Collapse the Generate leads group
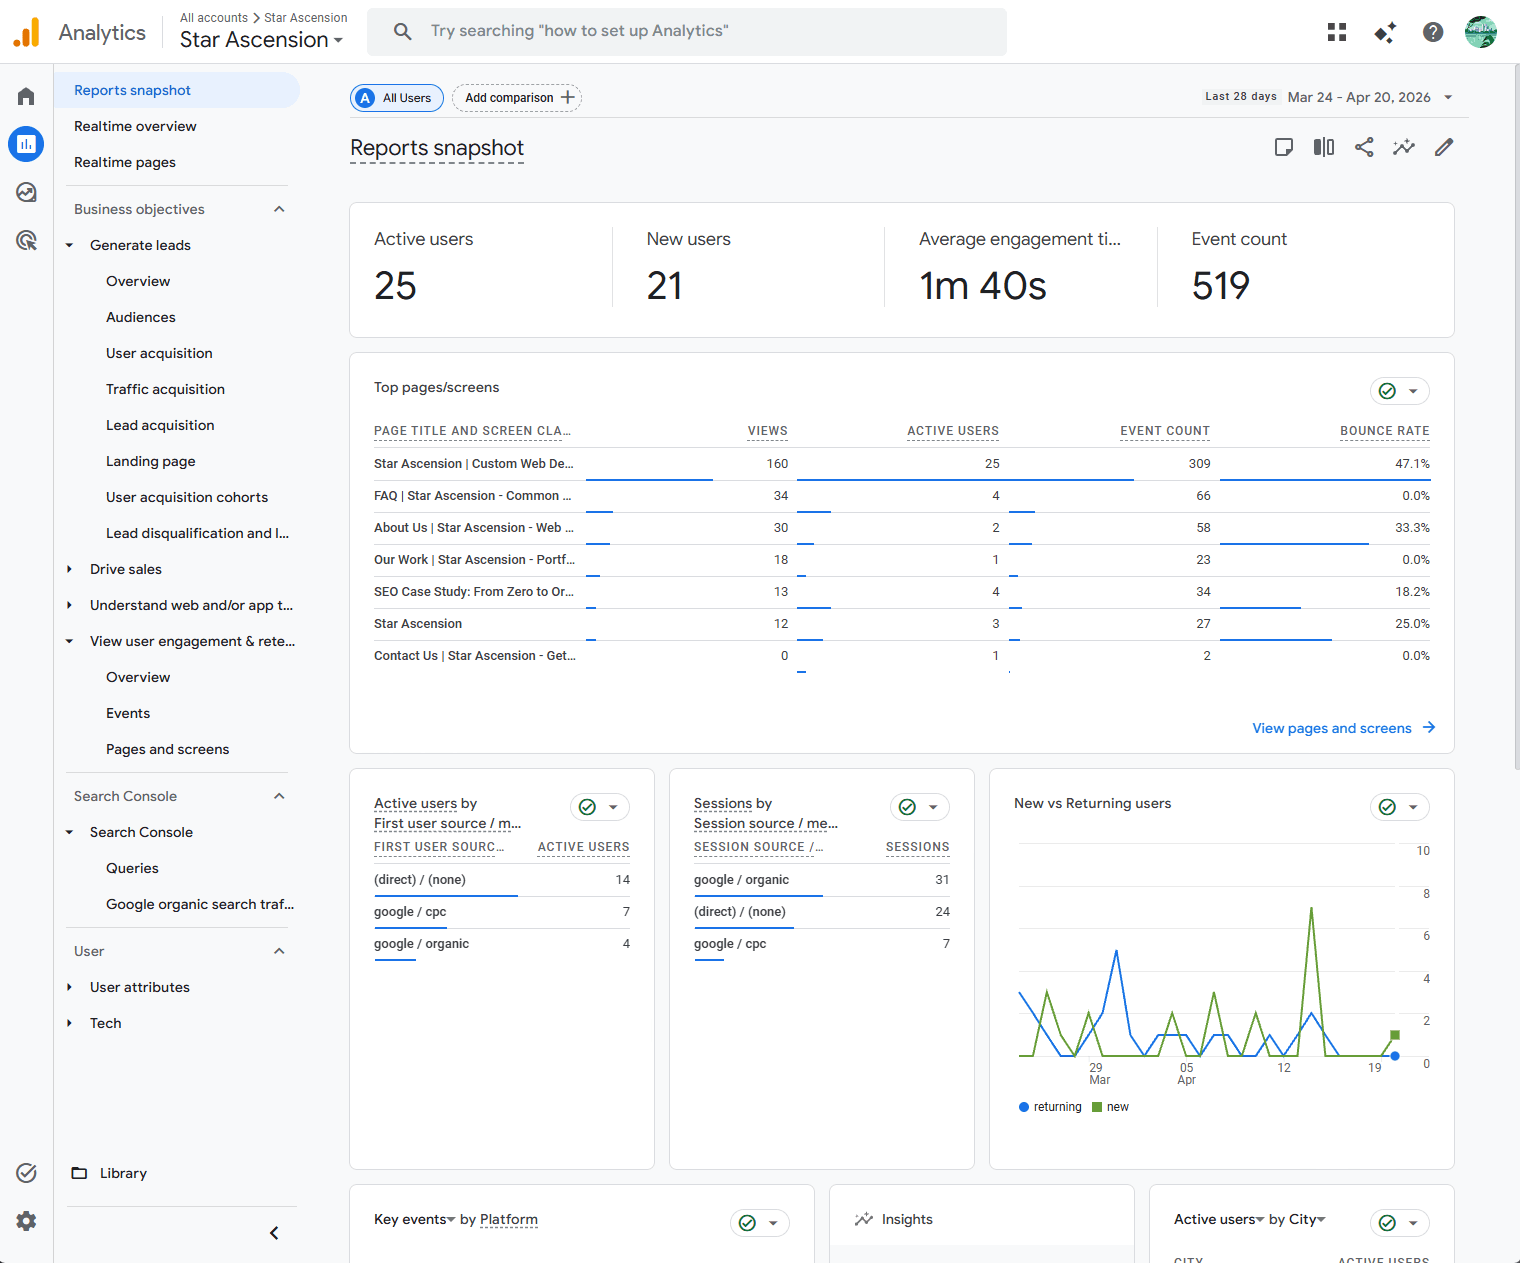 [69, 245]
